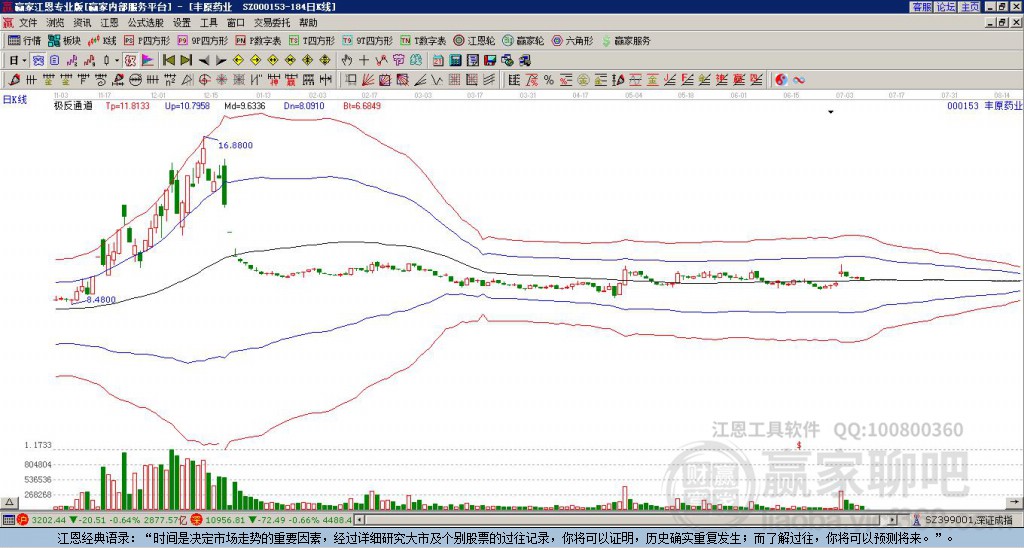1024x548 pixels.
Task: Open the 赢家轮 wheel tool
Action: pyautogui.click(x=523, y=41)
